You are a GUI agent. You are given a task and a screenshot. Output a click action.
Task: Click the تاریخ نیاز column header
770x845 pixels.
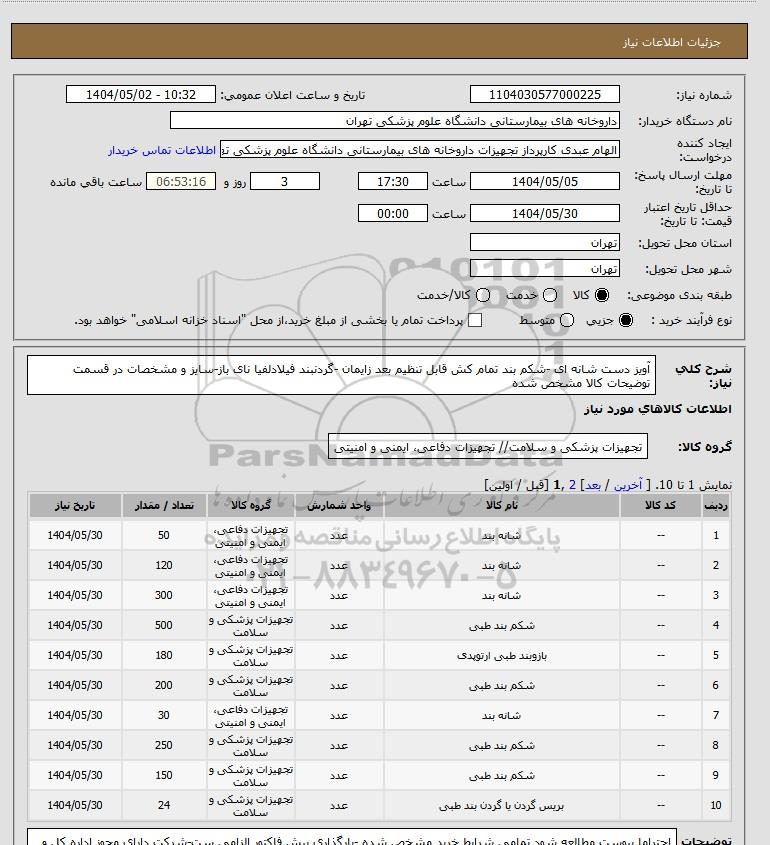(x=75, y=505)
